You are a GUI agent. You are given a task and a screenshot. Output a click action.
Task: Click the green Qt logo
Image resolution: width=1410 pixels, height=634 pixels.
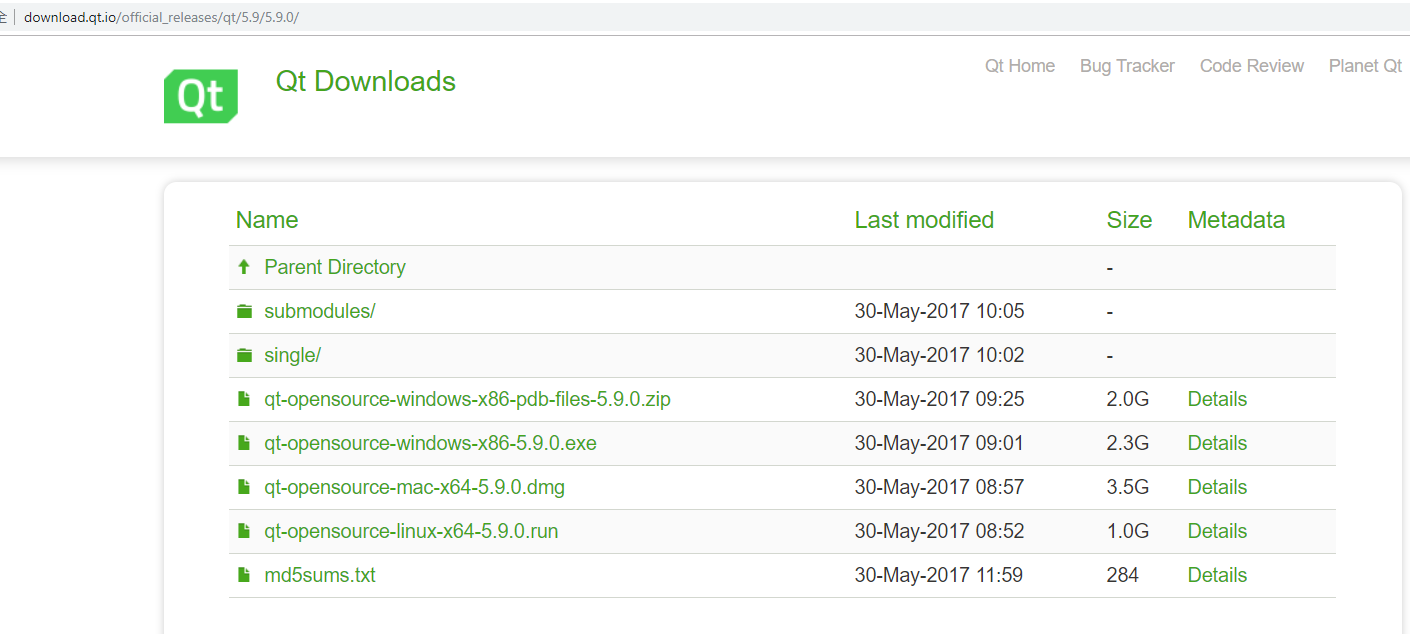point(201,96)
